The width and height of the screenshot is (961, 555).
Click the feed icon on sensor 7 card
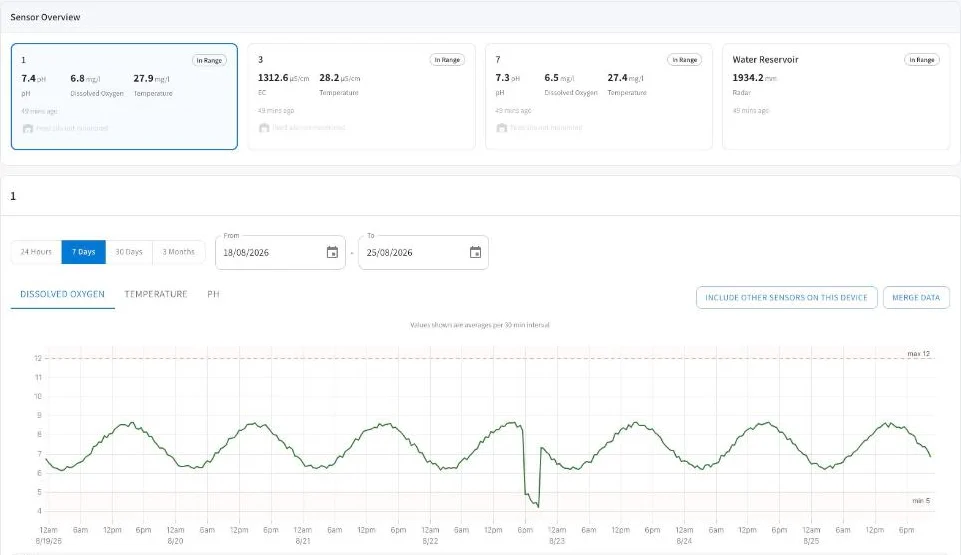(x=501, y=128)
